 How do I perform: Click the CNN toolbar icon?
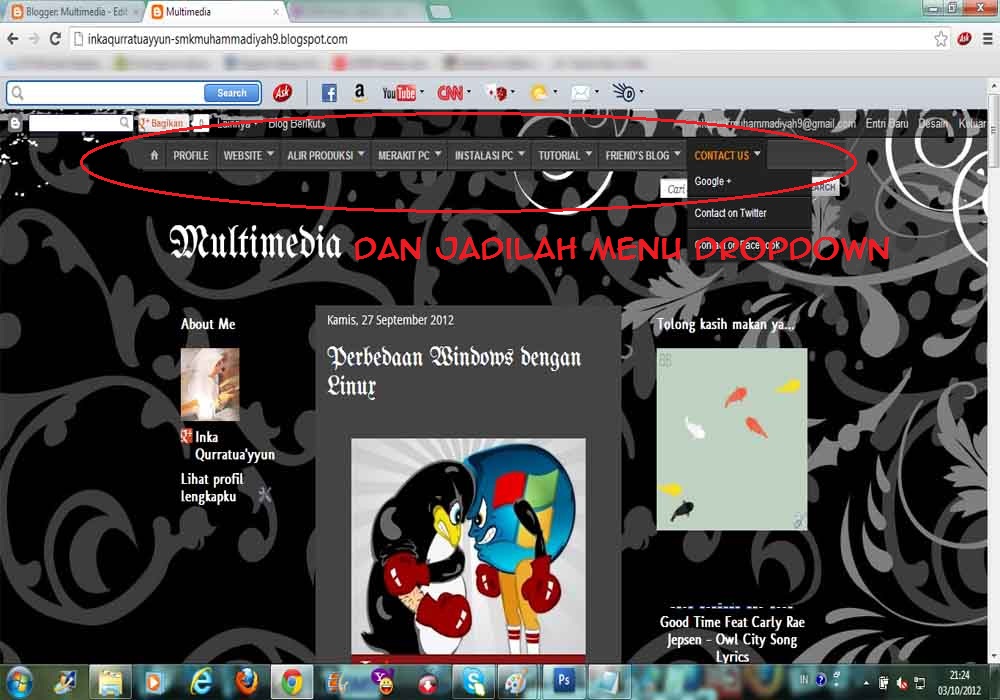click(450, 93)
